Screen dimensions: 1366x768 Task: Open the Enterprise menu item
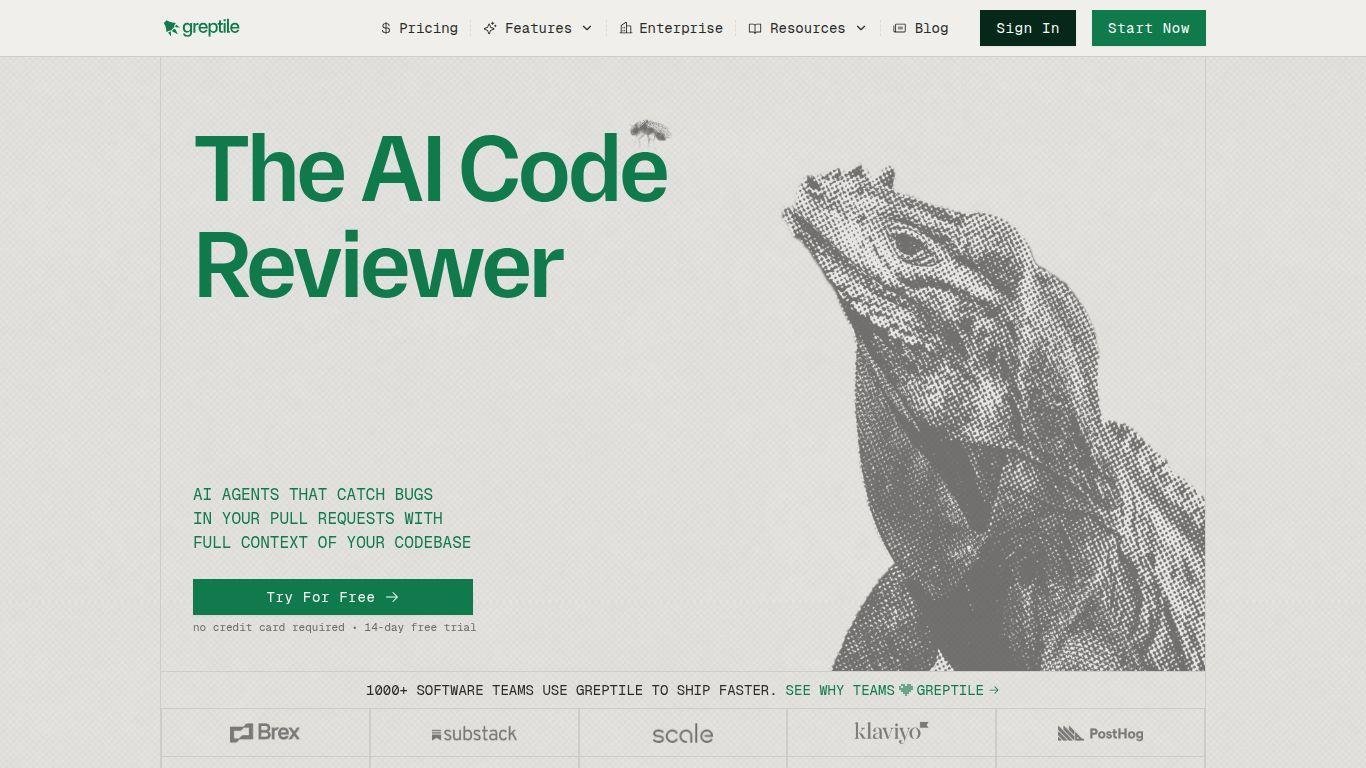pos(671,28)
